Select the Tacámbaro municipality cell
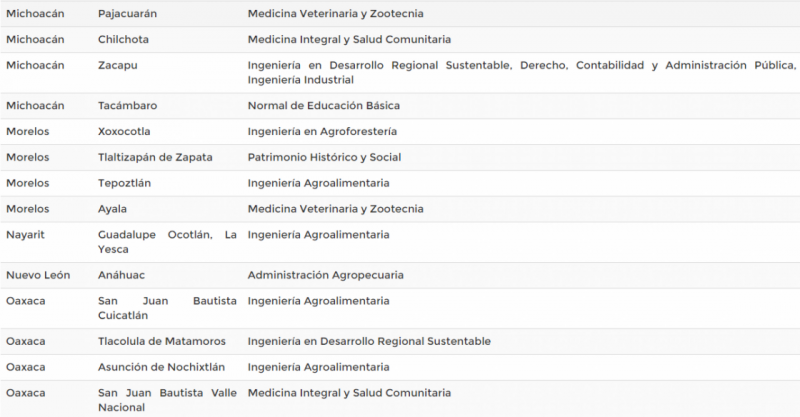The height and width of the screenshot is (417, 800). pyautogui.click(x=128, y=105)
